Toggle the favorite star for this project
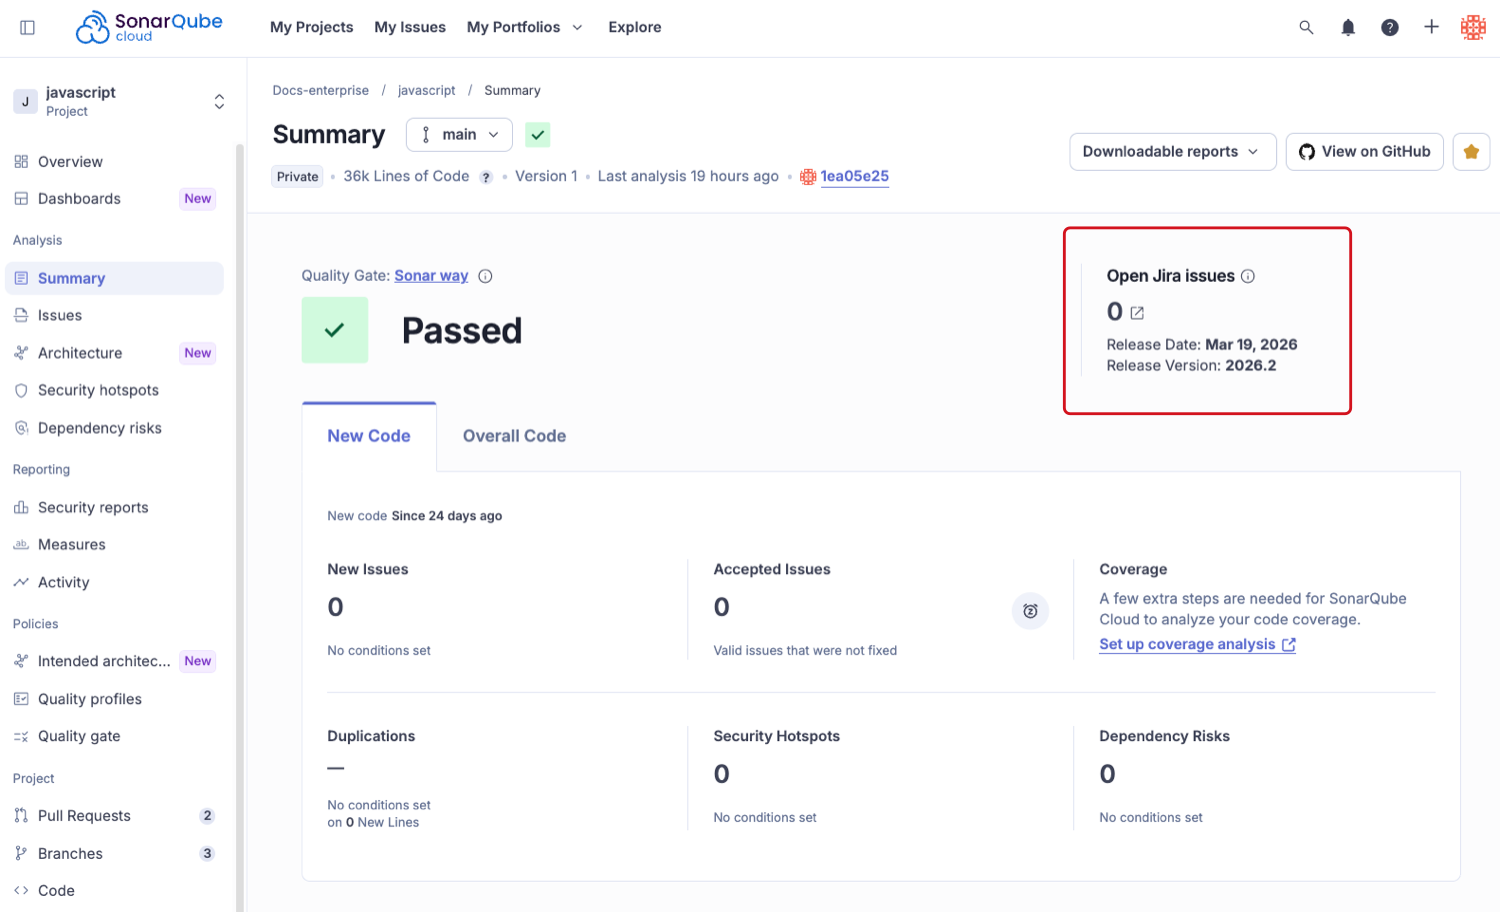The width and height of the screenshot is (1500, 912). pos(1471,151)
